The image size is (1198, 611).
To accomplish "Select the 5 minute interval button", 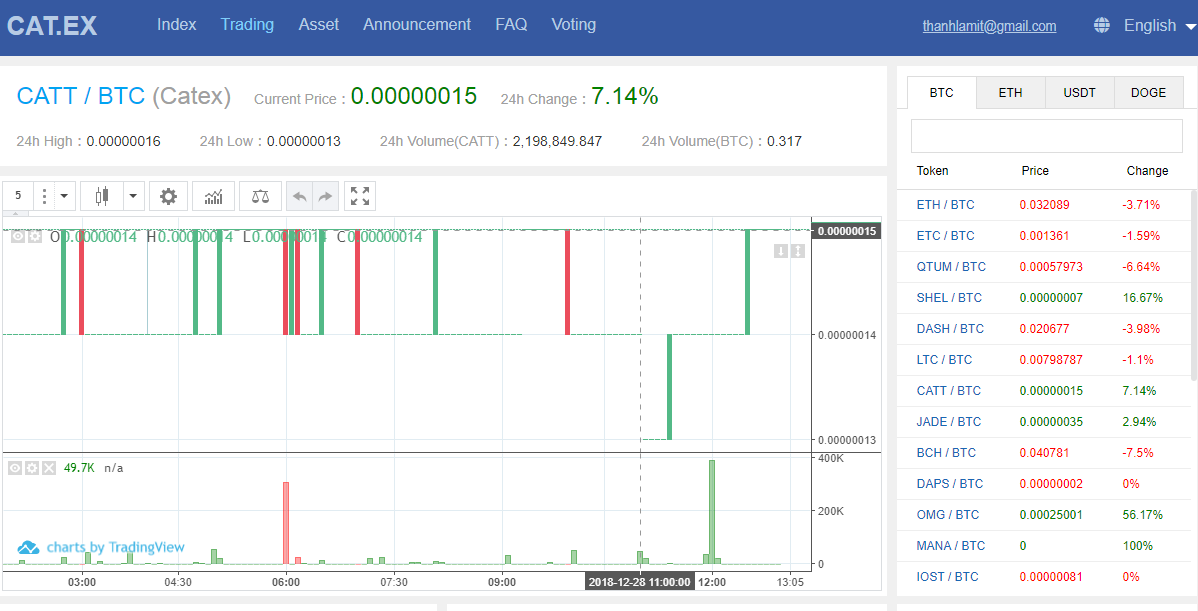I will 18,196.
